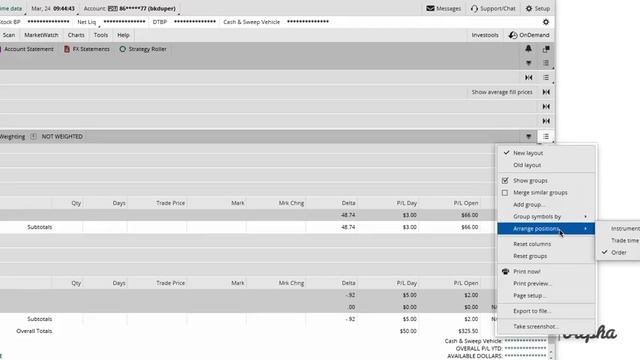Click the $50.00 overall P/L Day total
Viewport: 640px width, 360px height.
[x=408, y=331]
